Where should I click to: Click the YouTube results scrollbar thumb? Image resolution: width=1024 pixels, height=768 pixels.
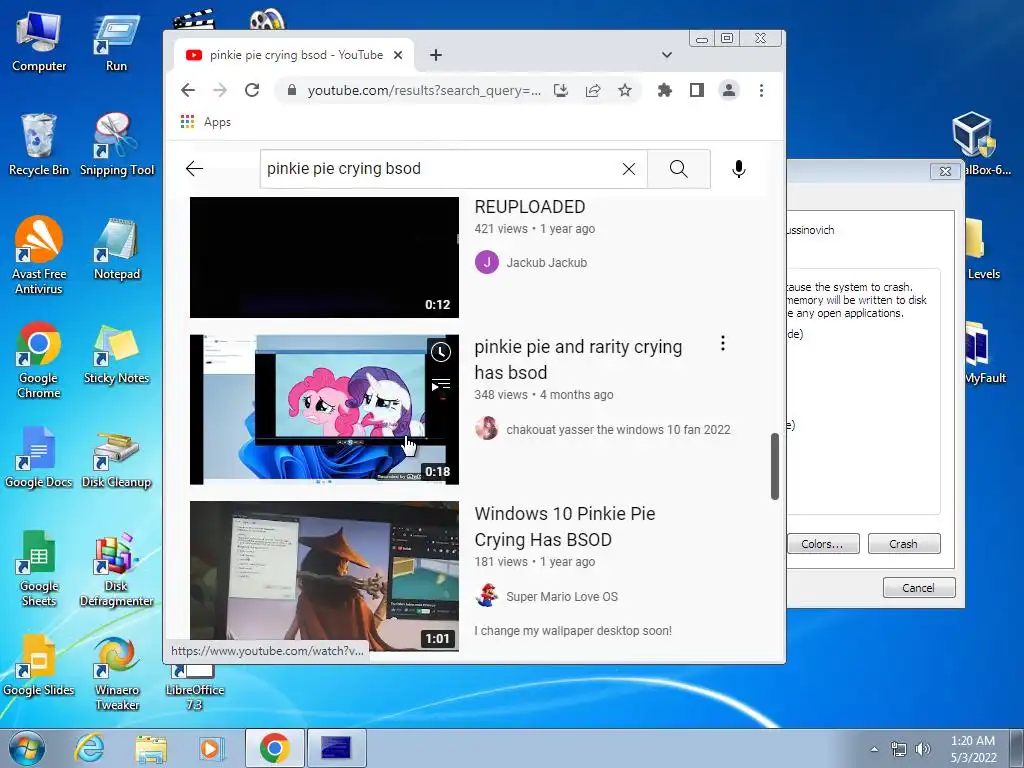click(775, 466)
